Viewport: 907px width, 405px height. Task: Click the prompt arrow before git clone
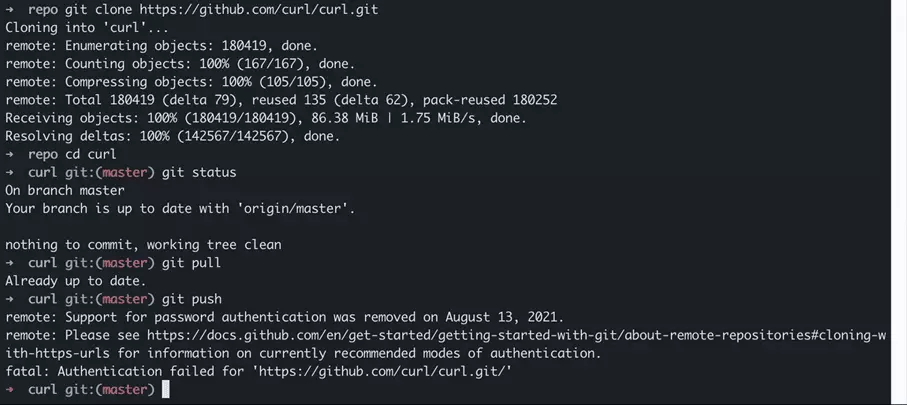(9, 9)
